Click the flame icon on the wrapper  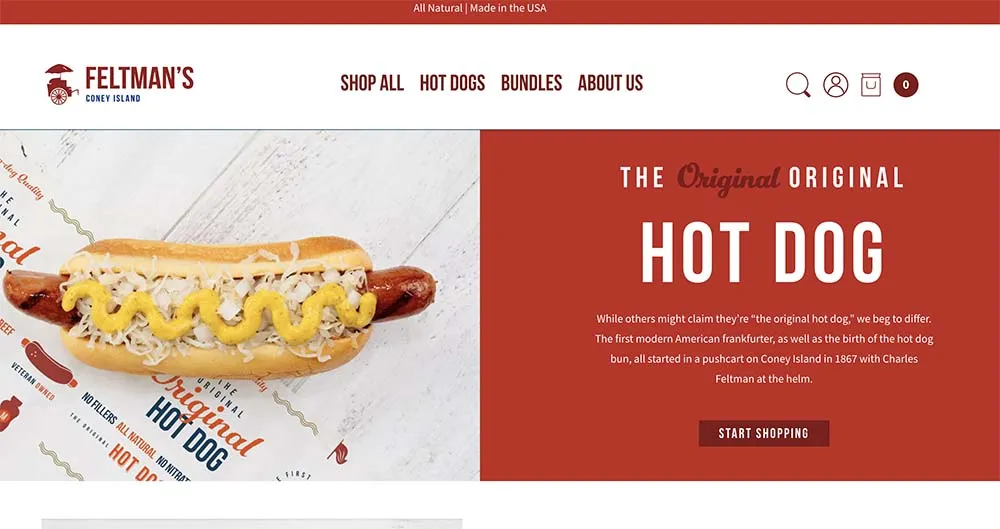pos(339,452)
